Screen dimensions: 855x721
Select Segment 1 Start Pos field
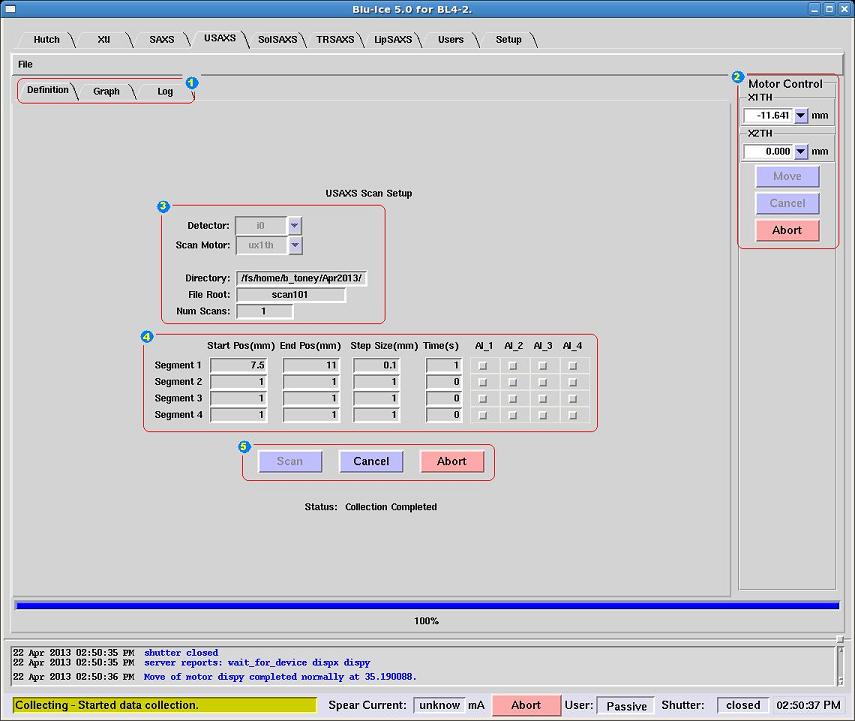[238, 366]
